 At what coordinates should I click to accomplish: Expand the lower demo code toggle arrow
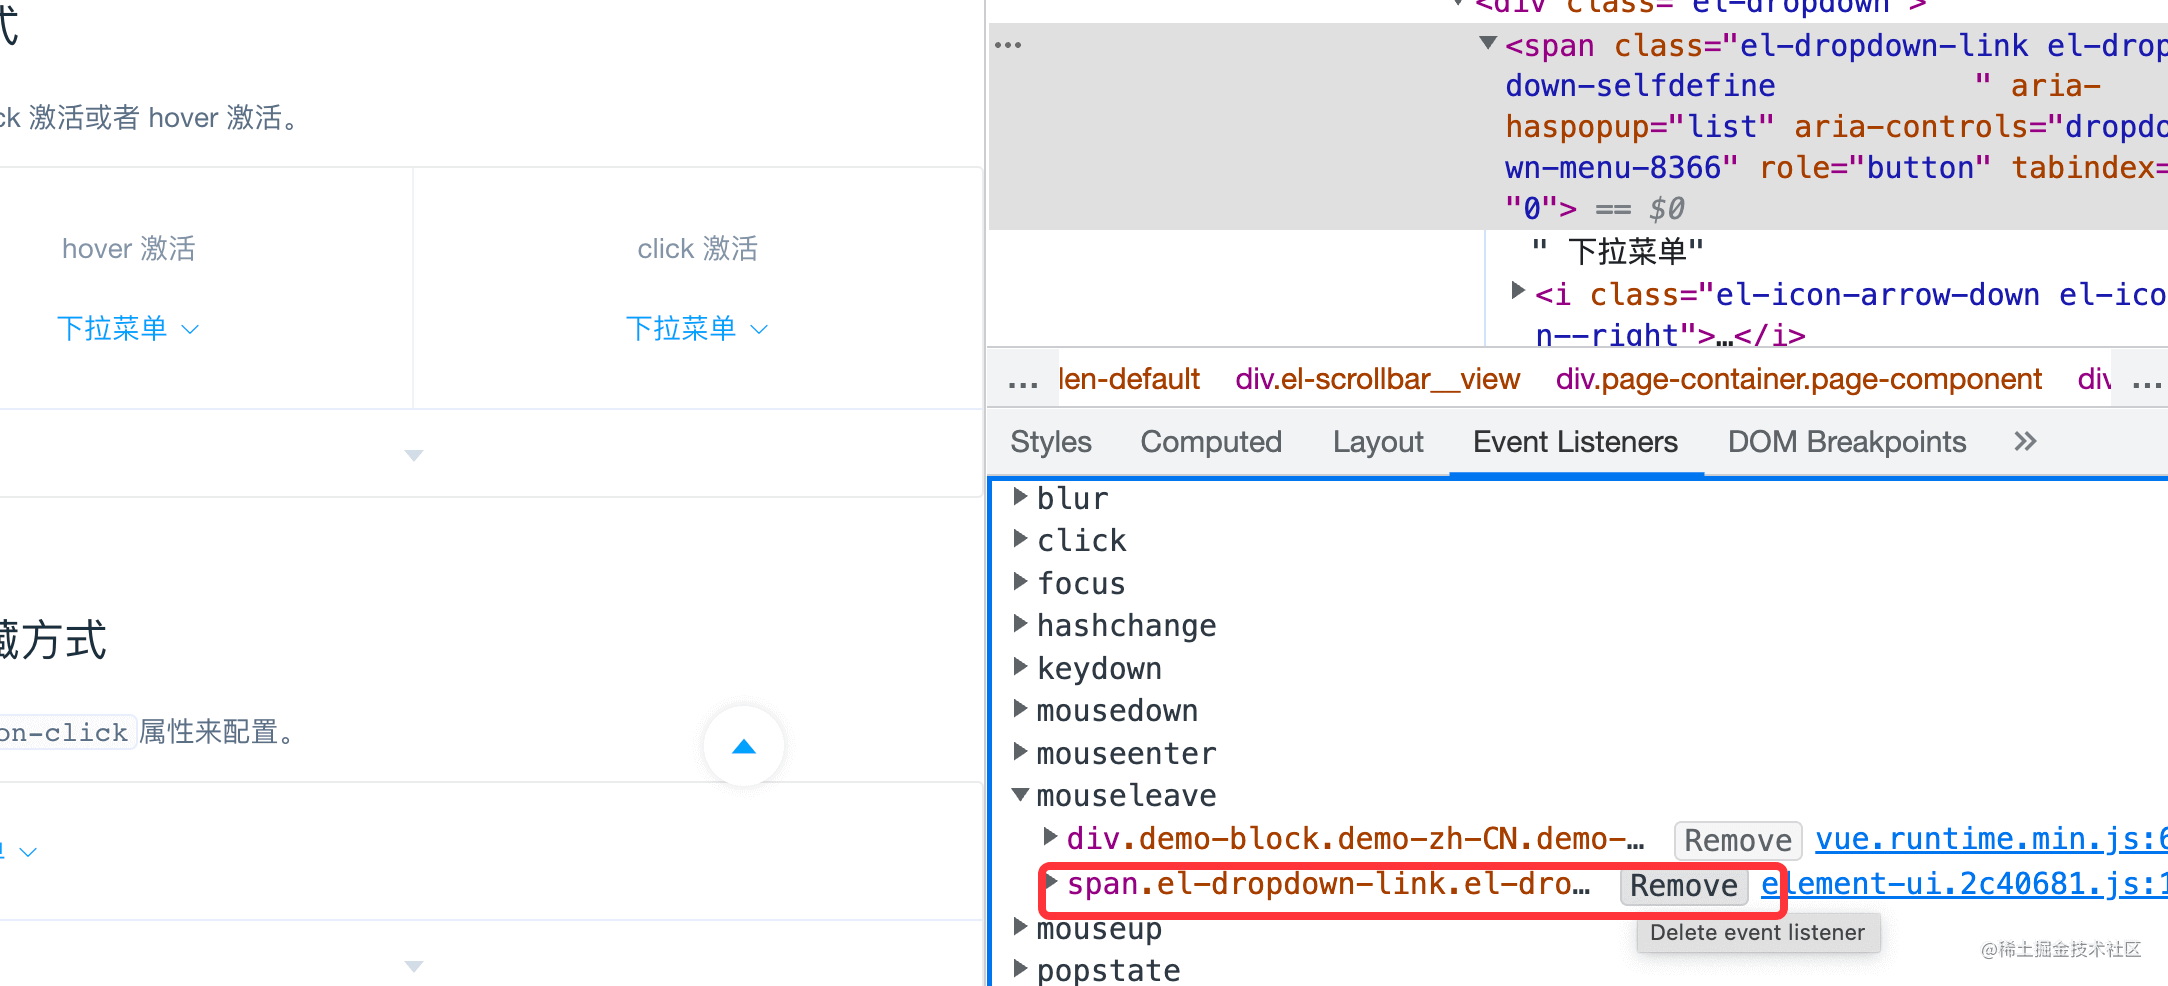pos(414,966)
